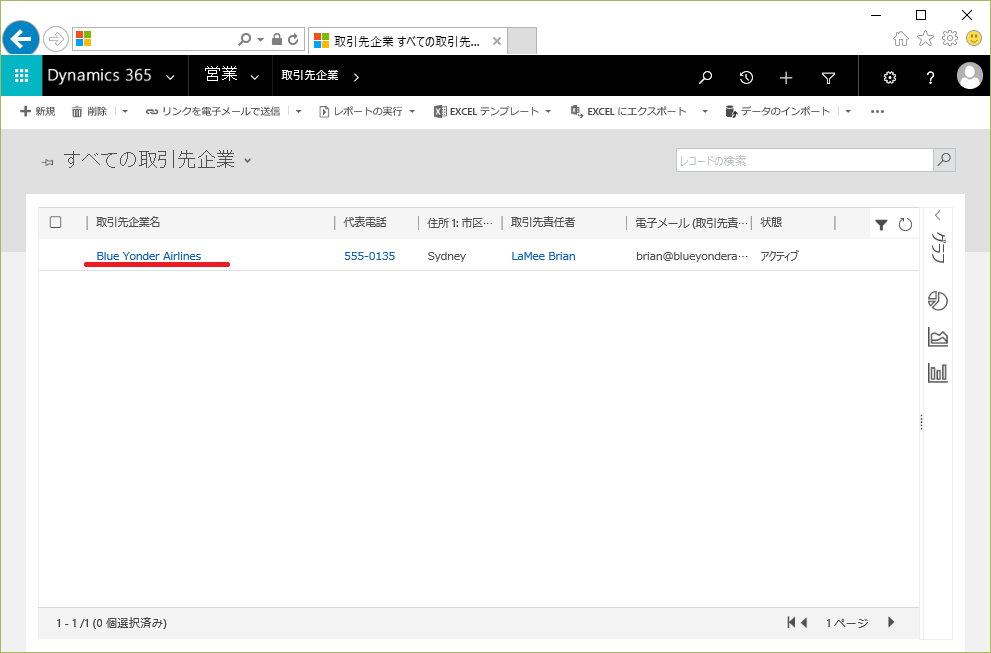Viewport: 991px width, 653px height.
Task: Open a new blank browser tab
Action: click(522, 40)
